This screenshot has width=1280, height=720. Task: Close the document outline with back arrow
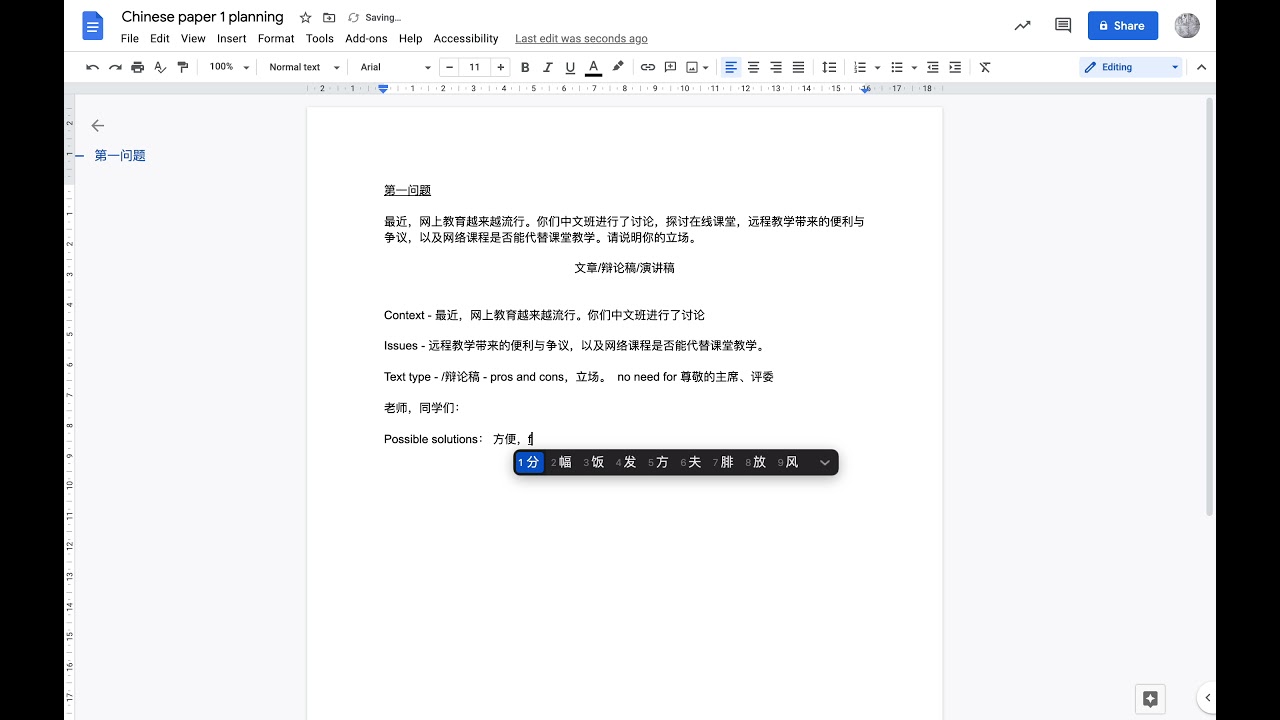click(x=97, y=125)
